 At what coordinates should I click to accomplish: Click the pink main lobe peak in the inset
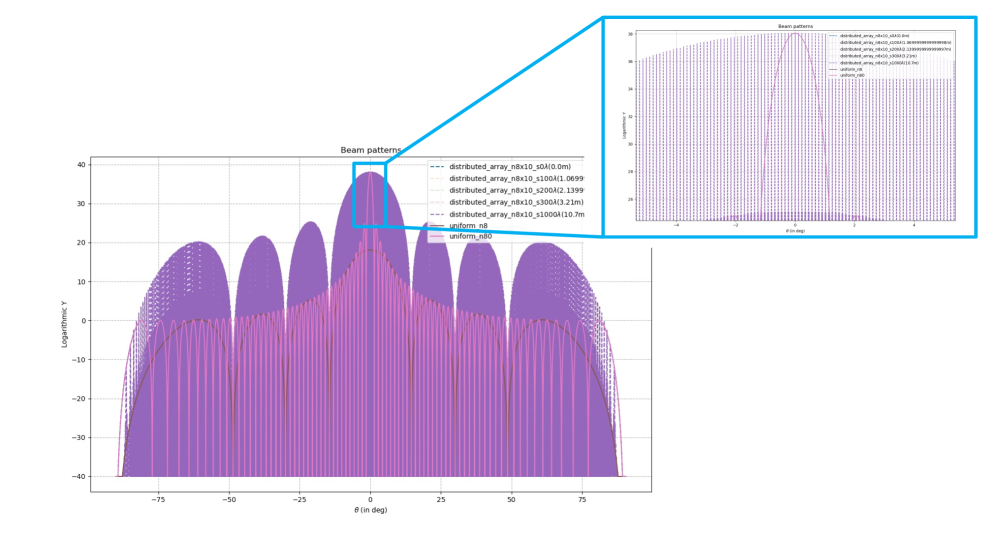[x=795, y=34]
